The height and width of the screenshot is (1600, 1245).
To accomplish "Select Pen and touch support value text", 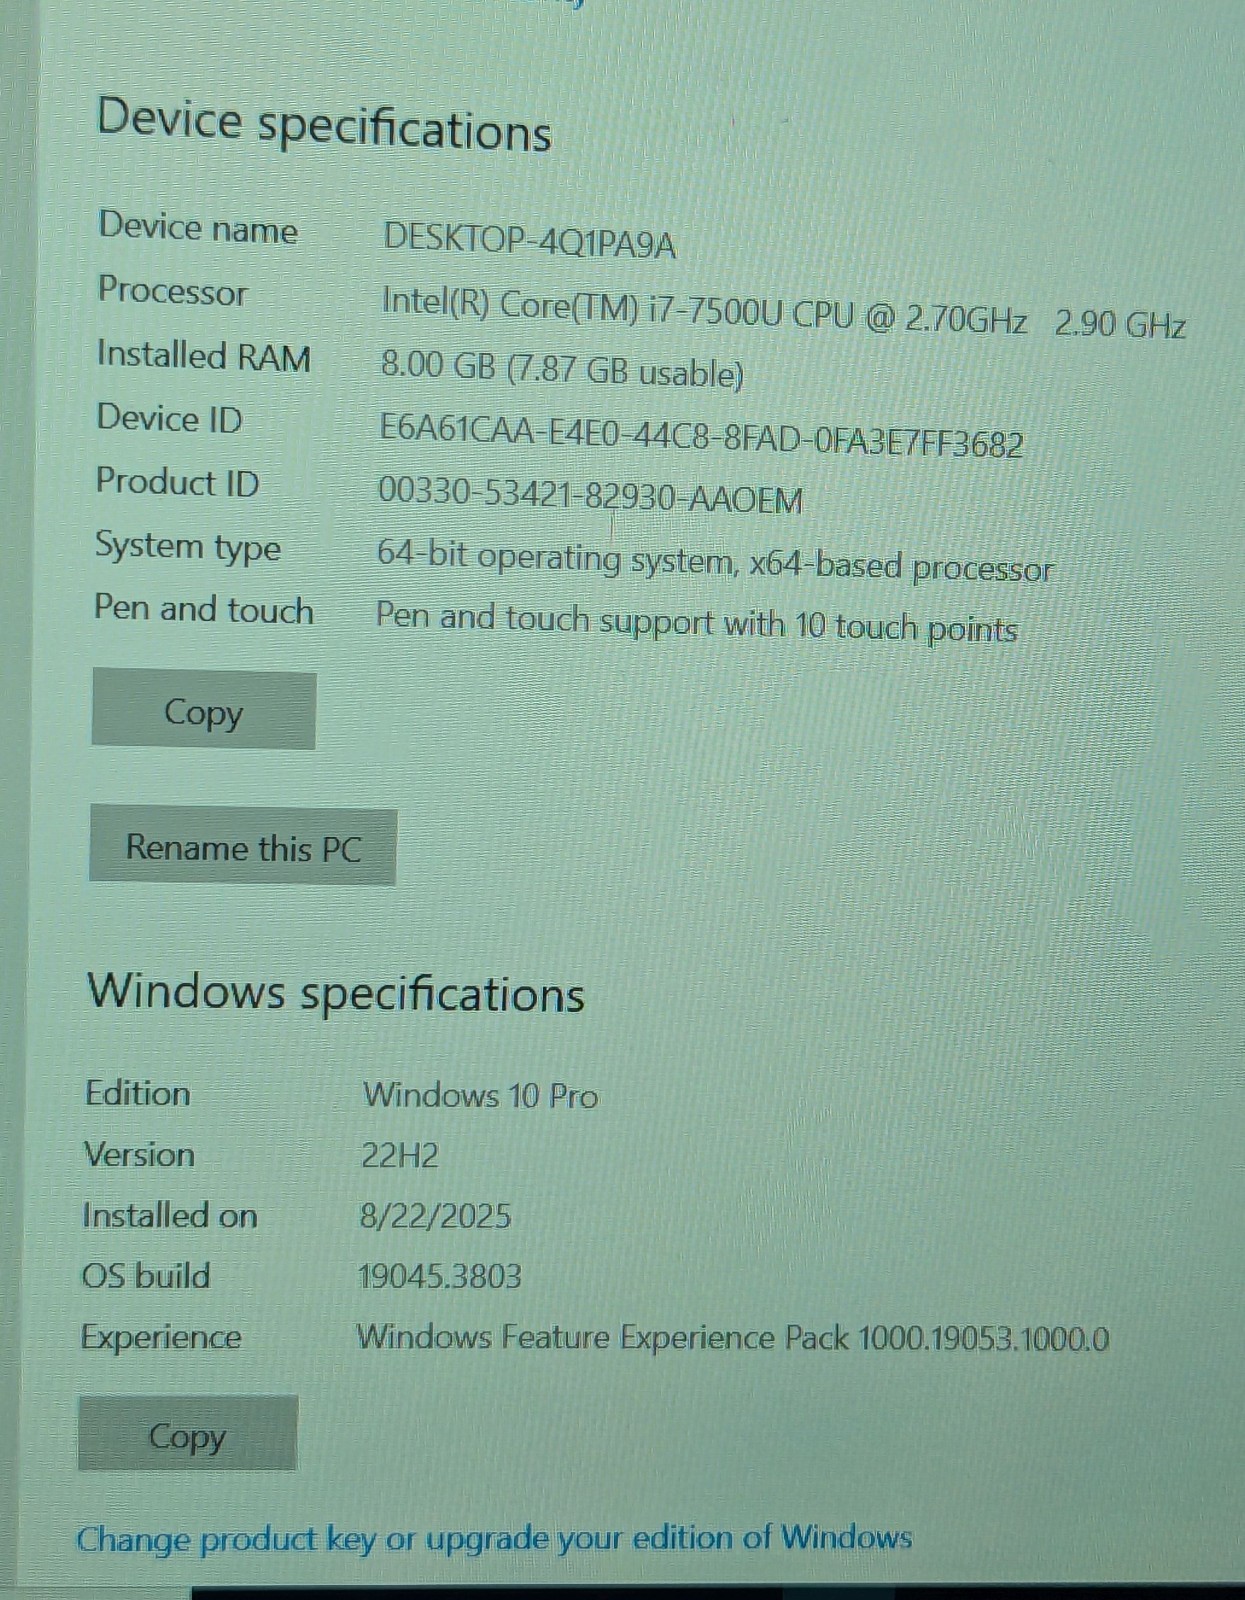I will (x=696, y=622).
